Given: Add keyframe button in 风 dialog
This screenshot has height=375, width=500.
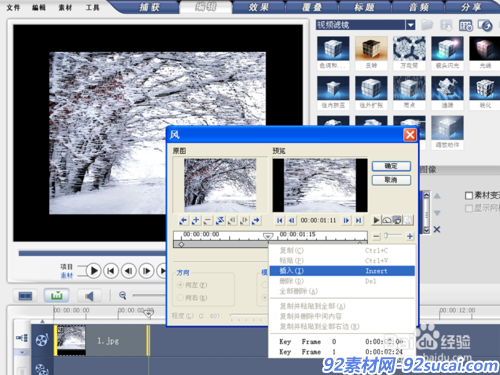Looking at the screenshot, I should 196,220.
